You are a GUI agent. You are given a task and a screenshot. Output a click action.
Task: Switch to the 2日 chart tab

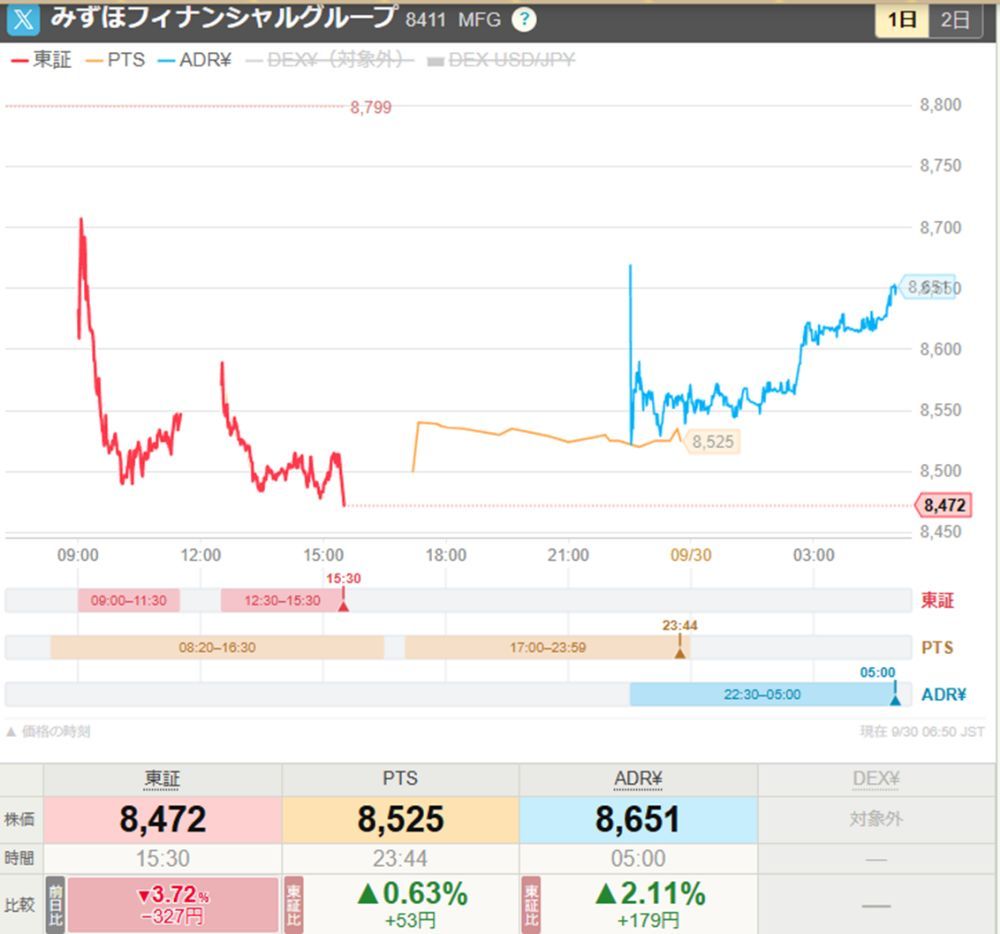[x=955, y=20]
